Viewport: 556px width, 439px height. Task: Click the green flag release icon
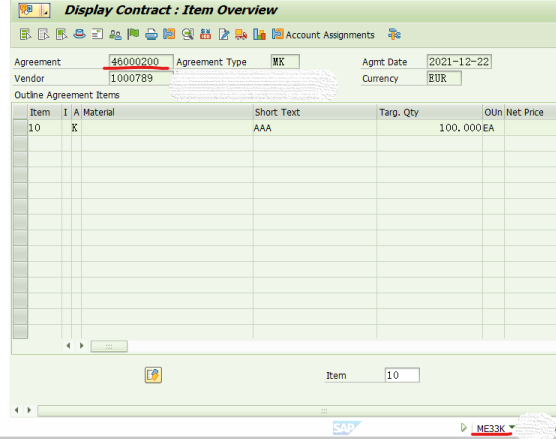[133, 34]
